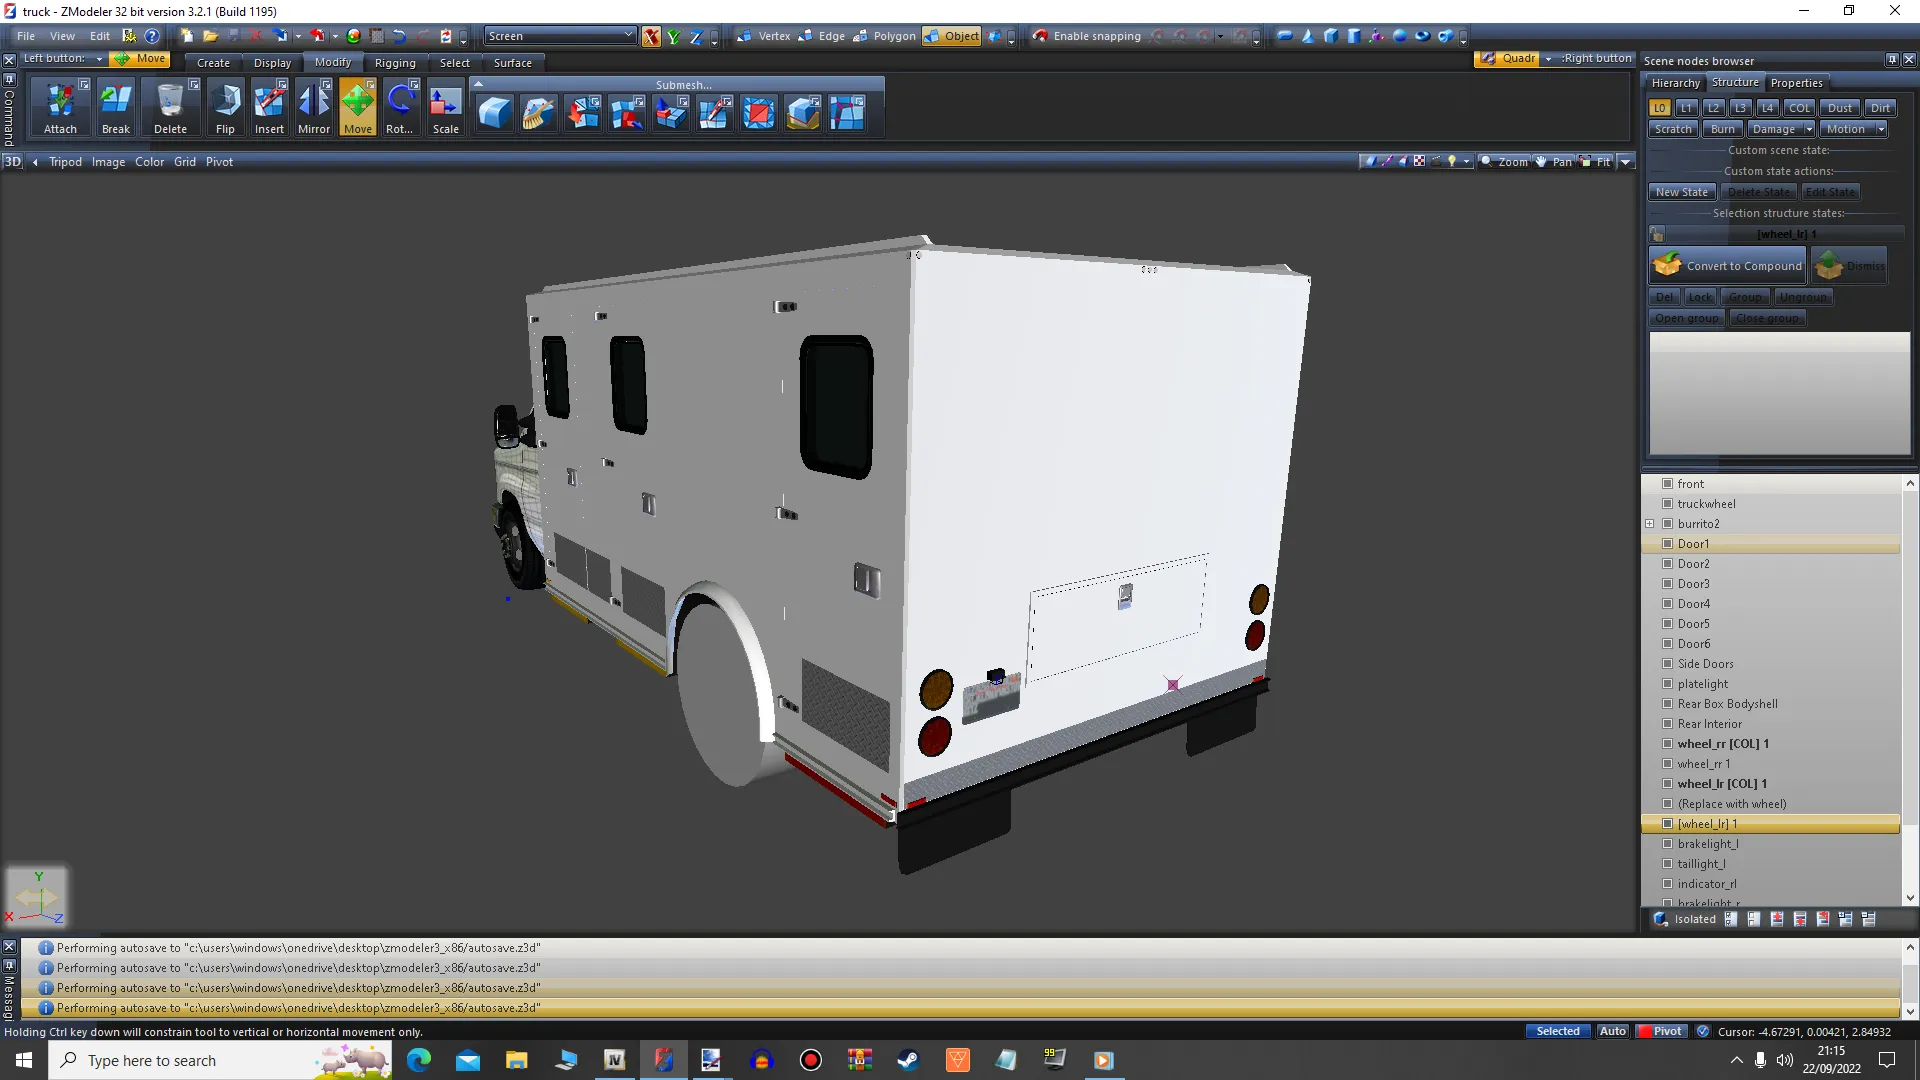The width and height of the screenshot is (1920, 1080).
Task: Toggle the checkbox for truckwheel node
Action: [1667, 504]
